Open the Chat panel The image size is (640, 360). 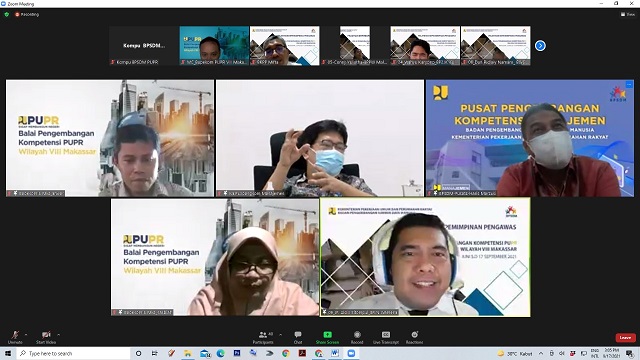click(298, 337)
